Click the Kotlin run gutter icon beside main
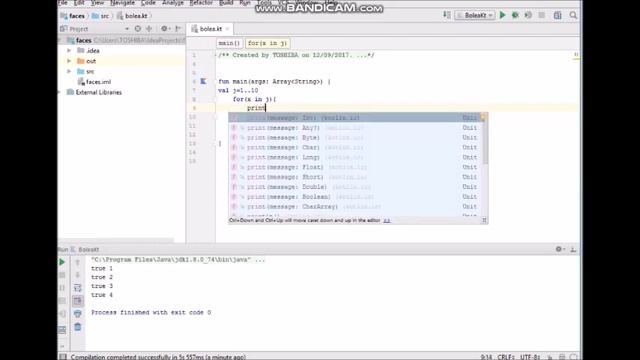 click(203, 81)
